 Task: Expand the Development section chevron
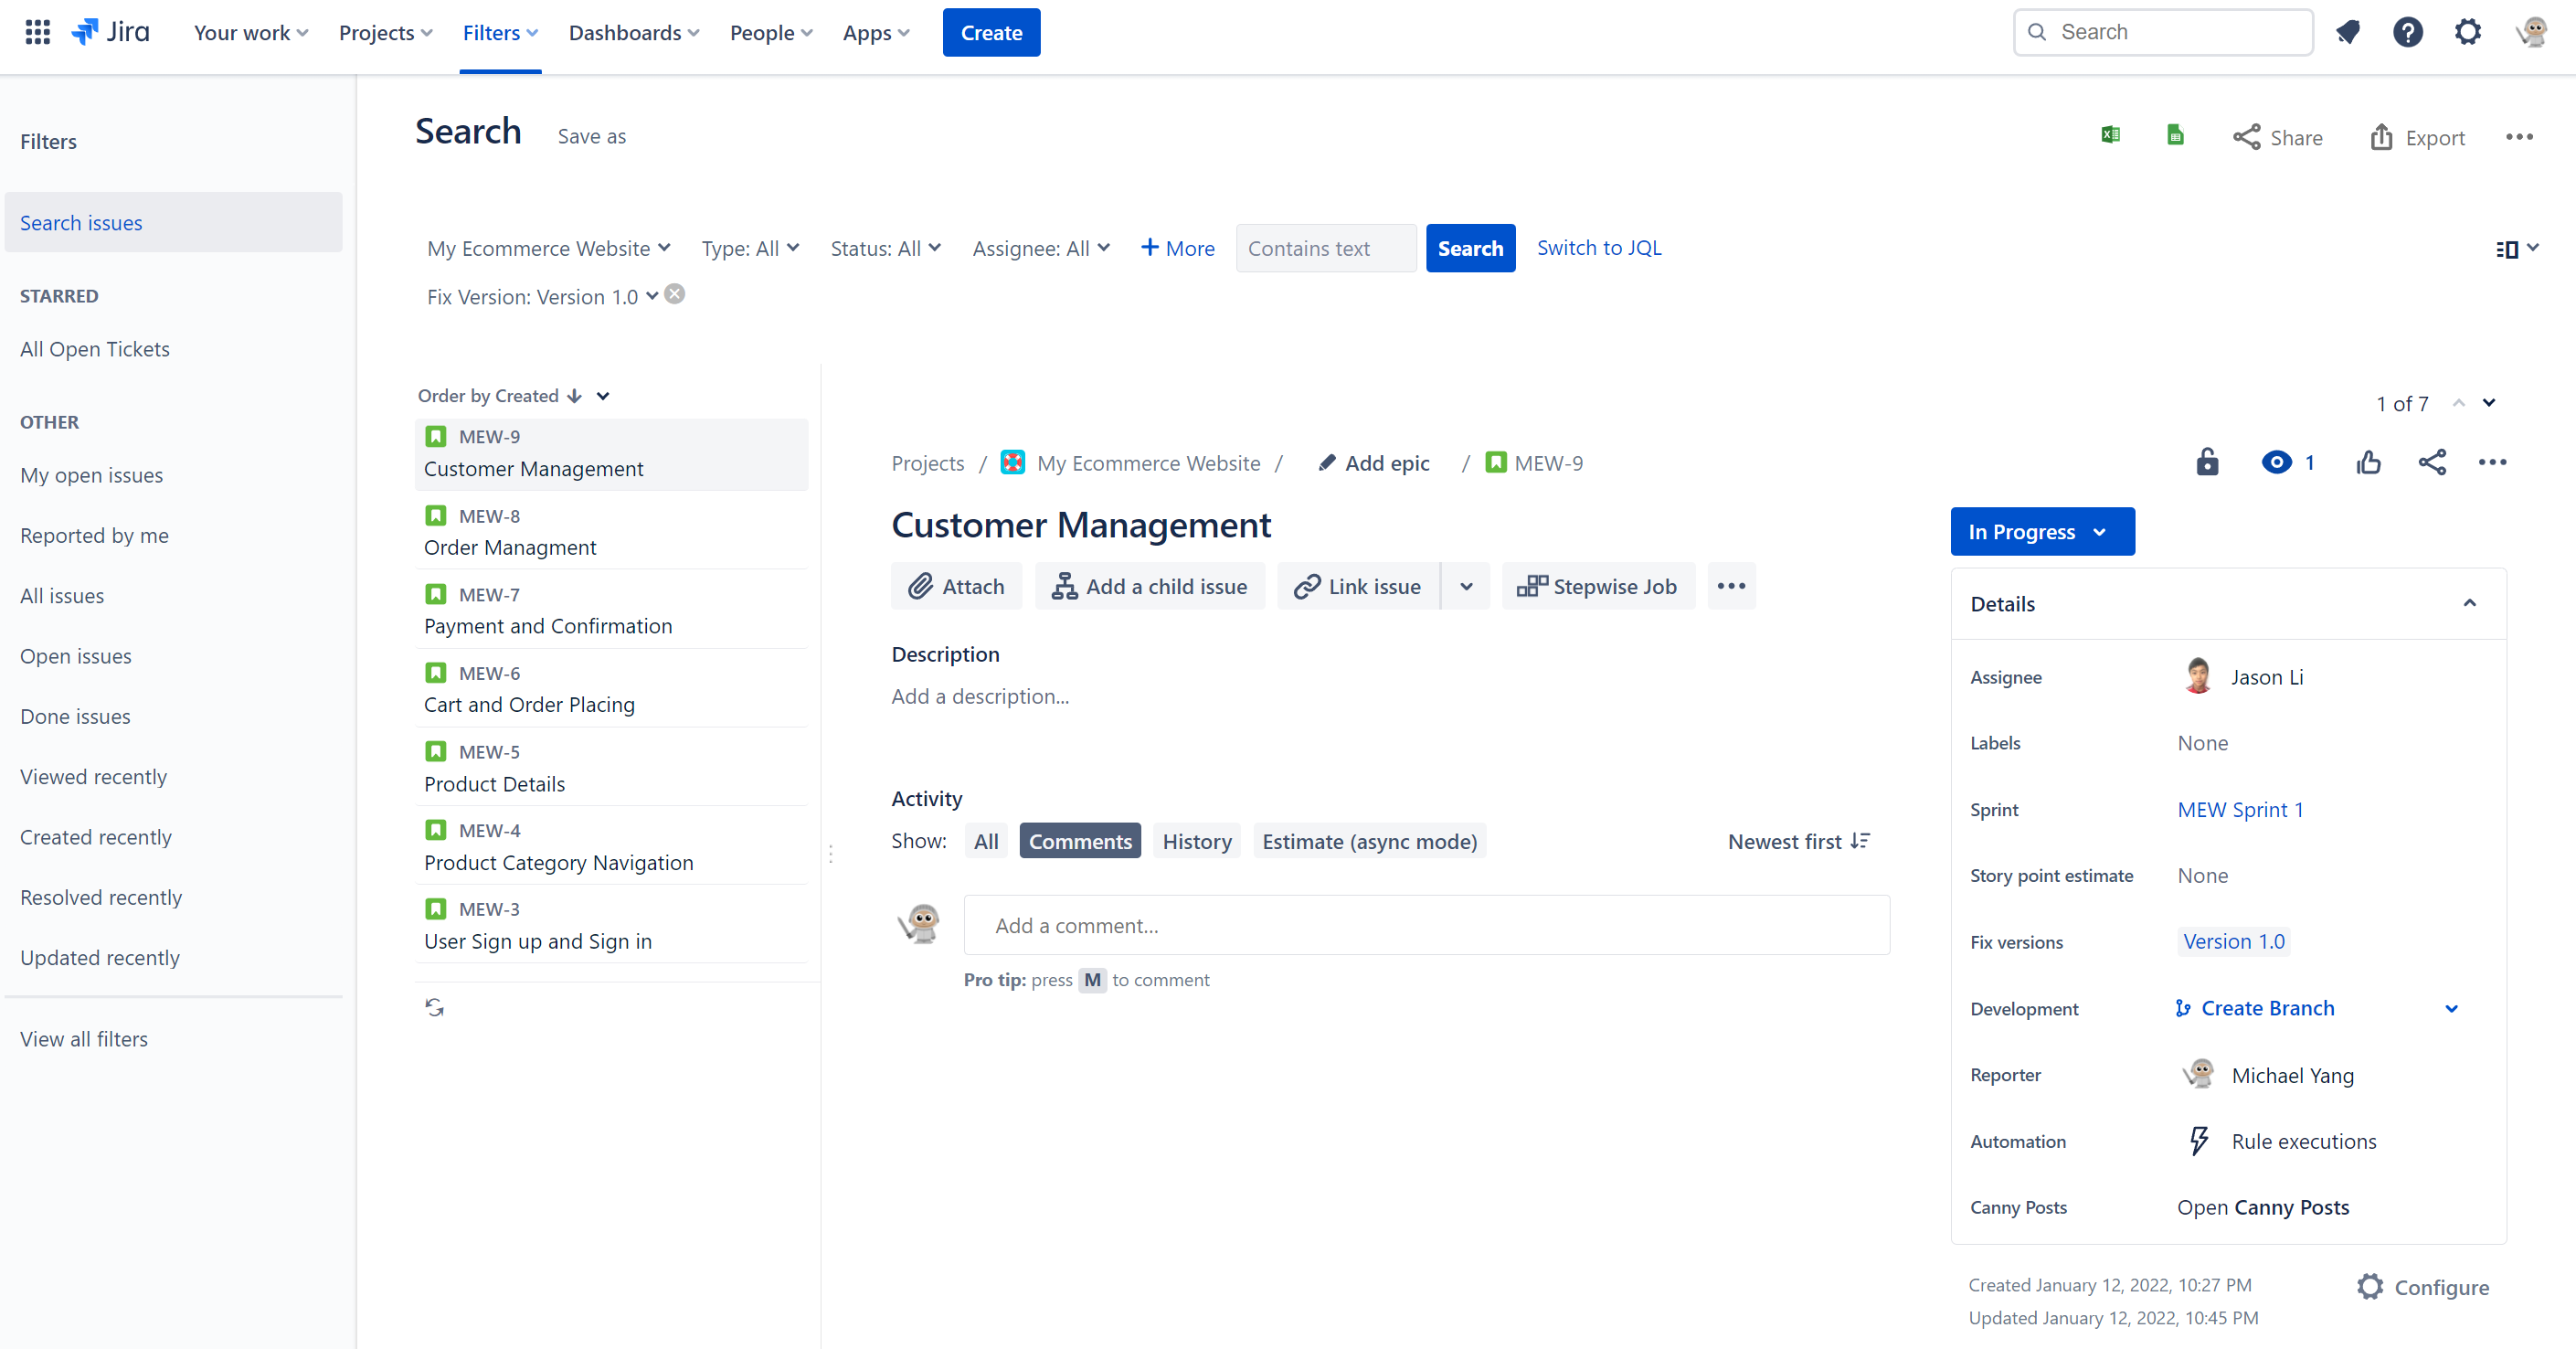tap(2451, 1008)
